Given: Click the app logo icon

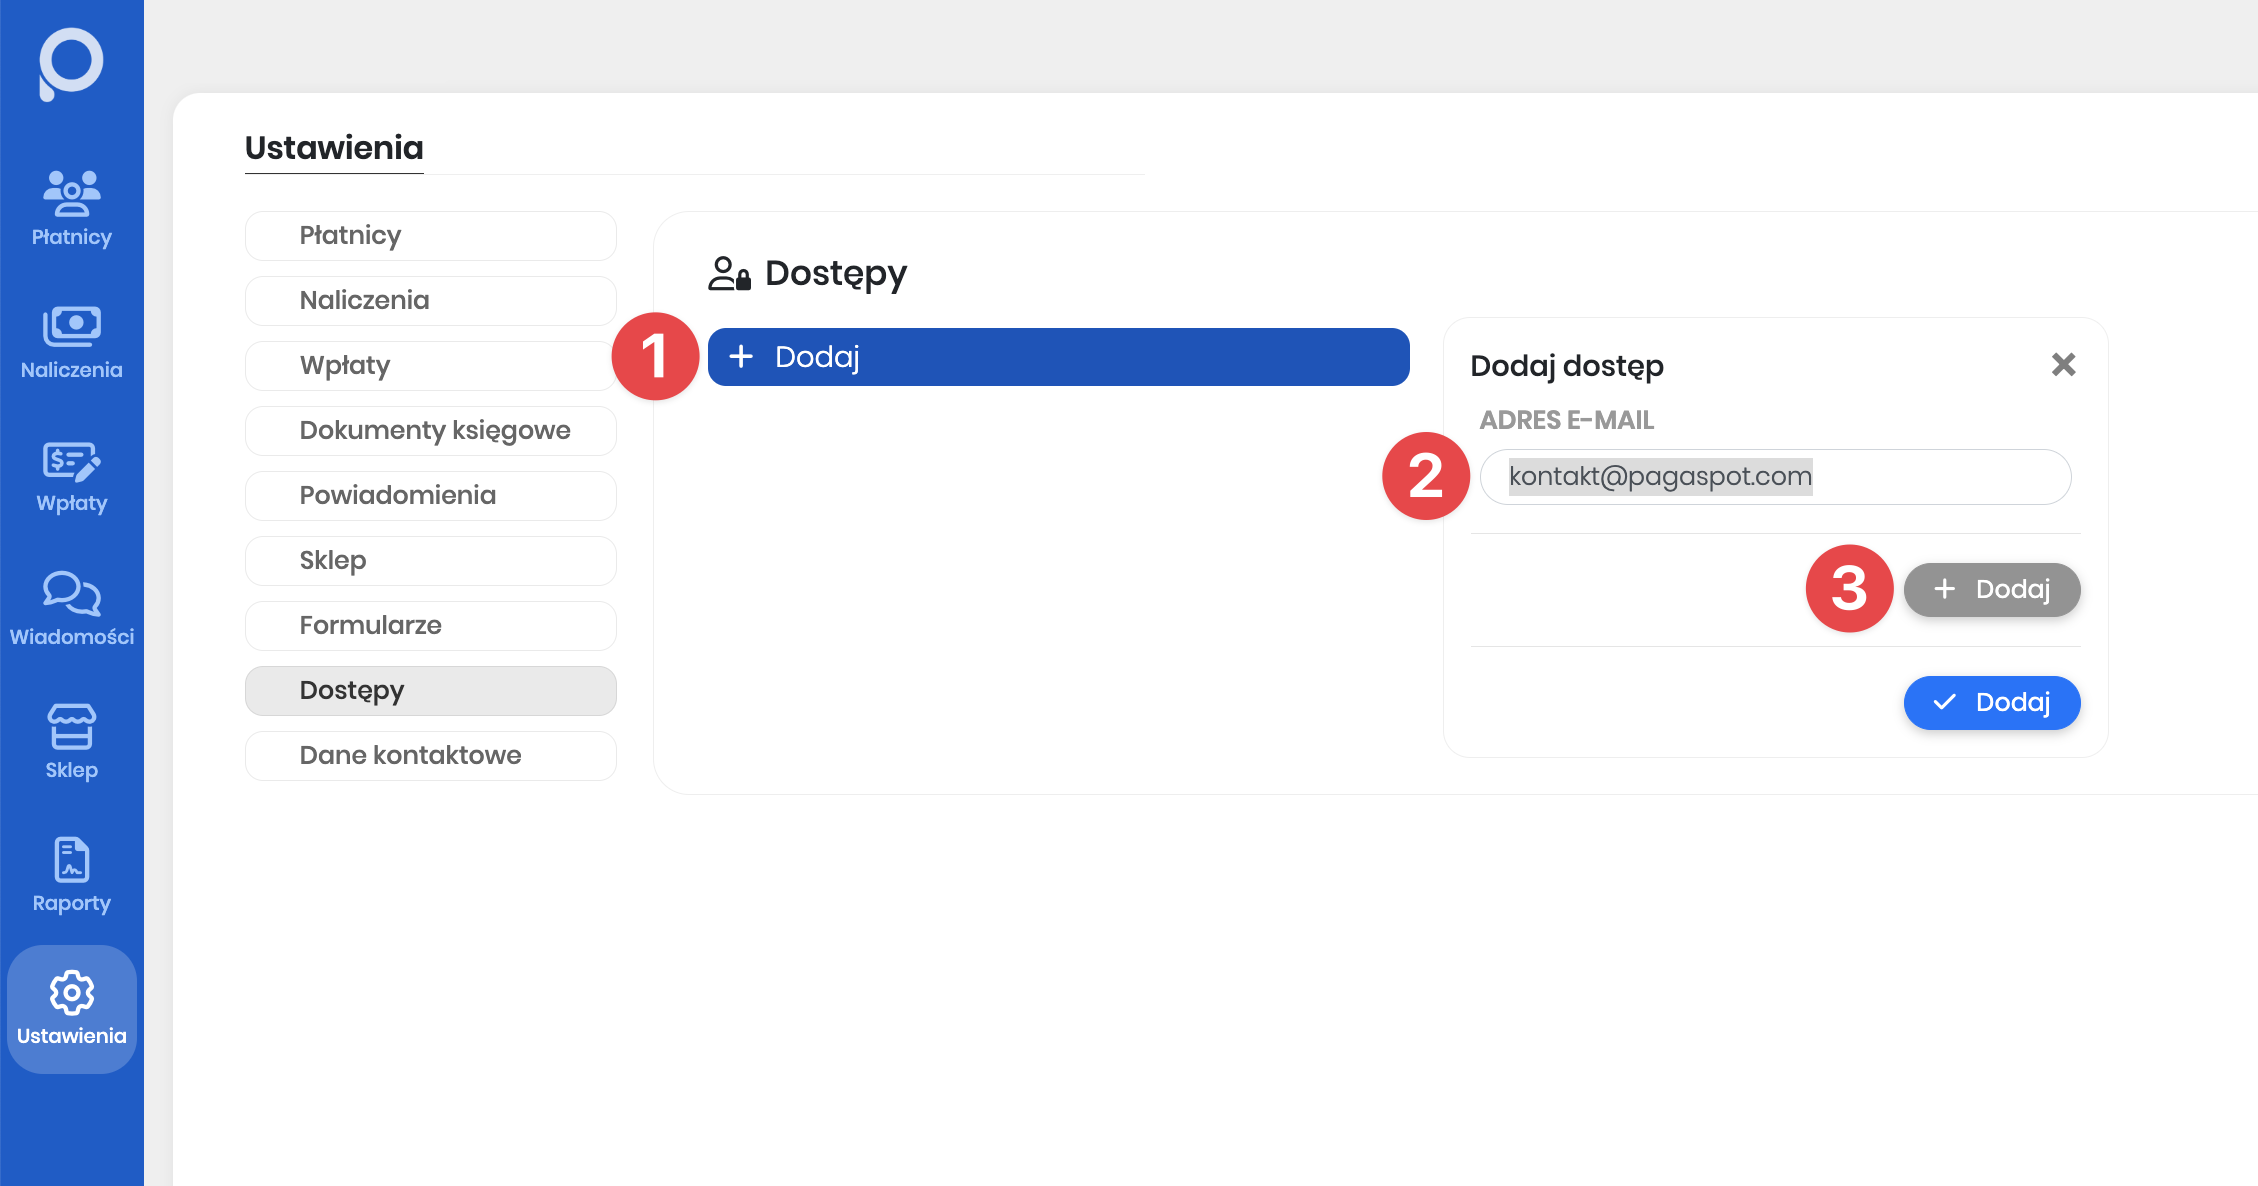Looking at the screenshot, I should click(x=71, y=63).
